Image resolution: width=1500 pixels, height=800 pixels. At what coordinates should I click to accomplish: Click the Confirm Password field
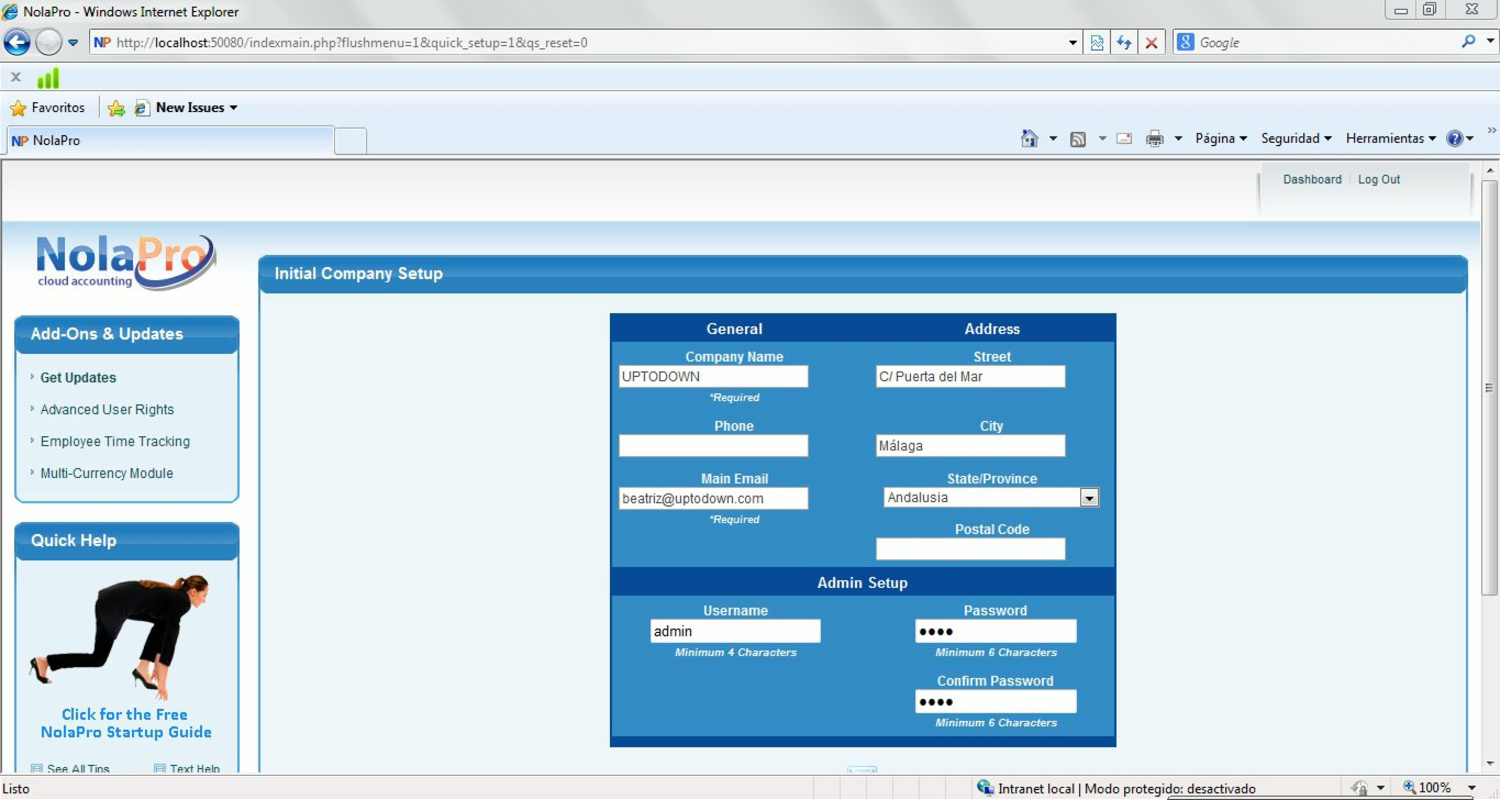pos(996,702)
